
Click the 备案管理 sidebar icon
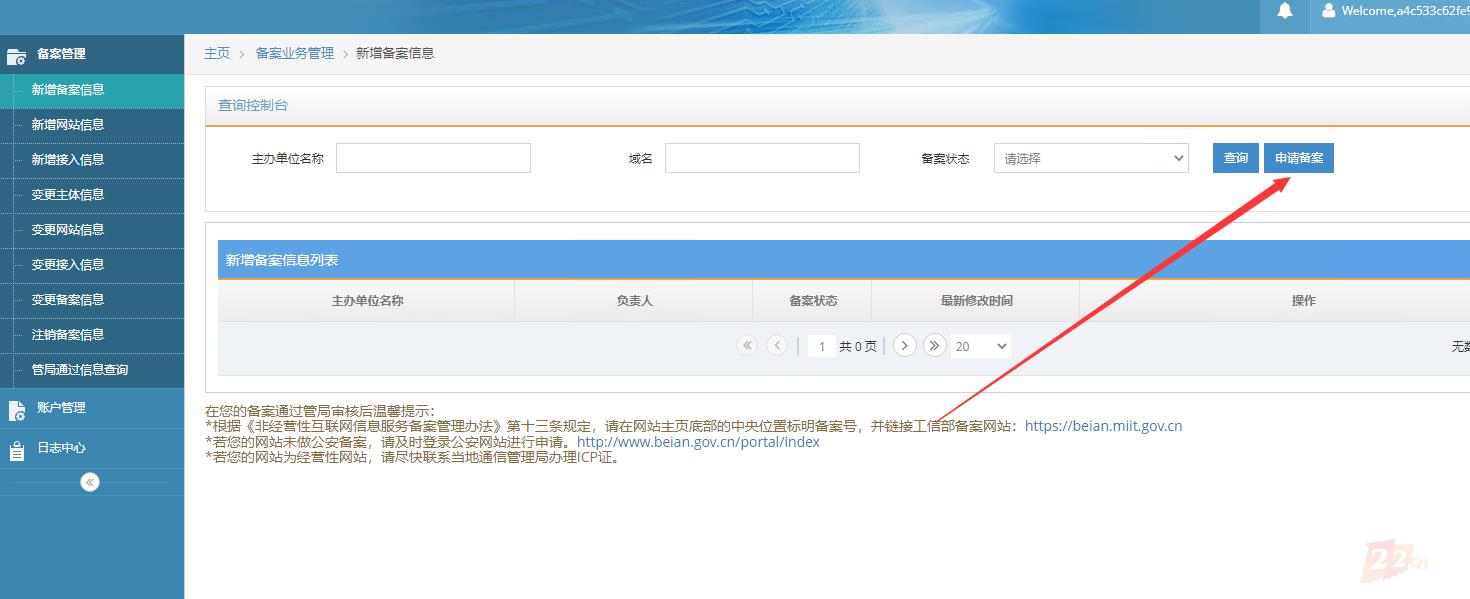pos(17,55)
